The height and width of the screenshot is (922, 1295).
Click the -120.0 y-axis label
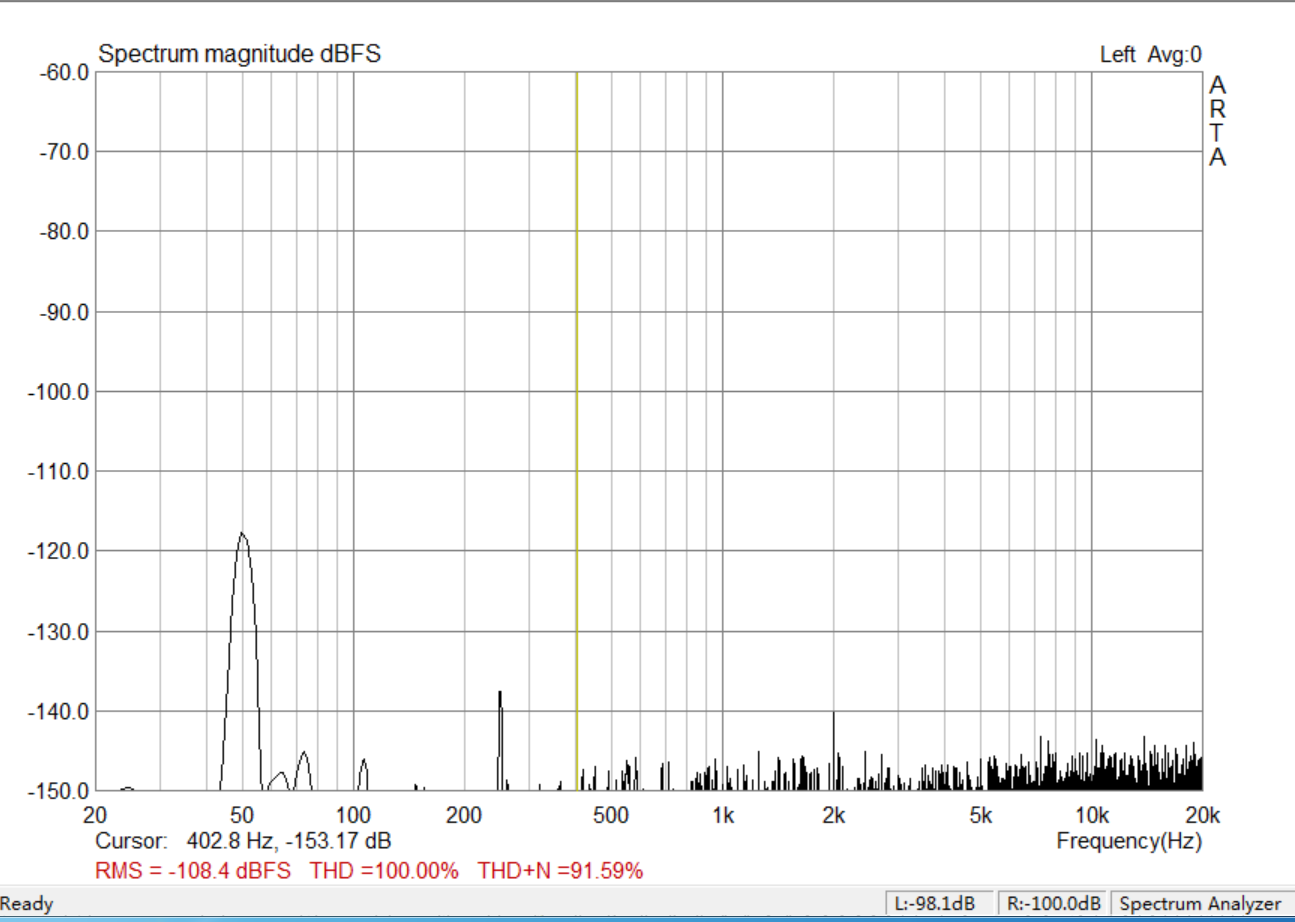59,551
